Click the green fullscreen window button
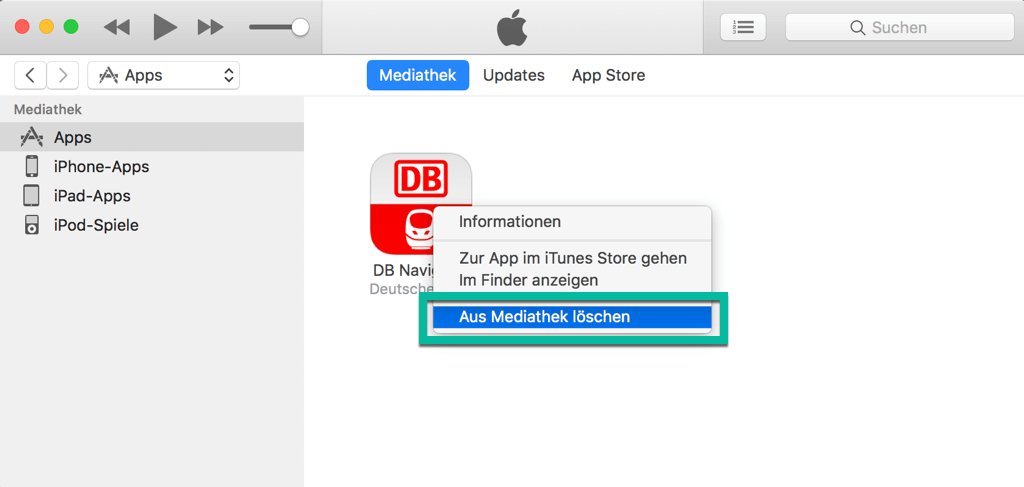Viewport: 1024px width, 487px height. coord(71,27)
